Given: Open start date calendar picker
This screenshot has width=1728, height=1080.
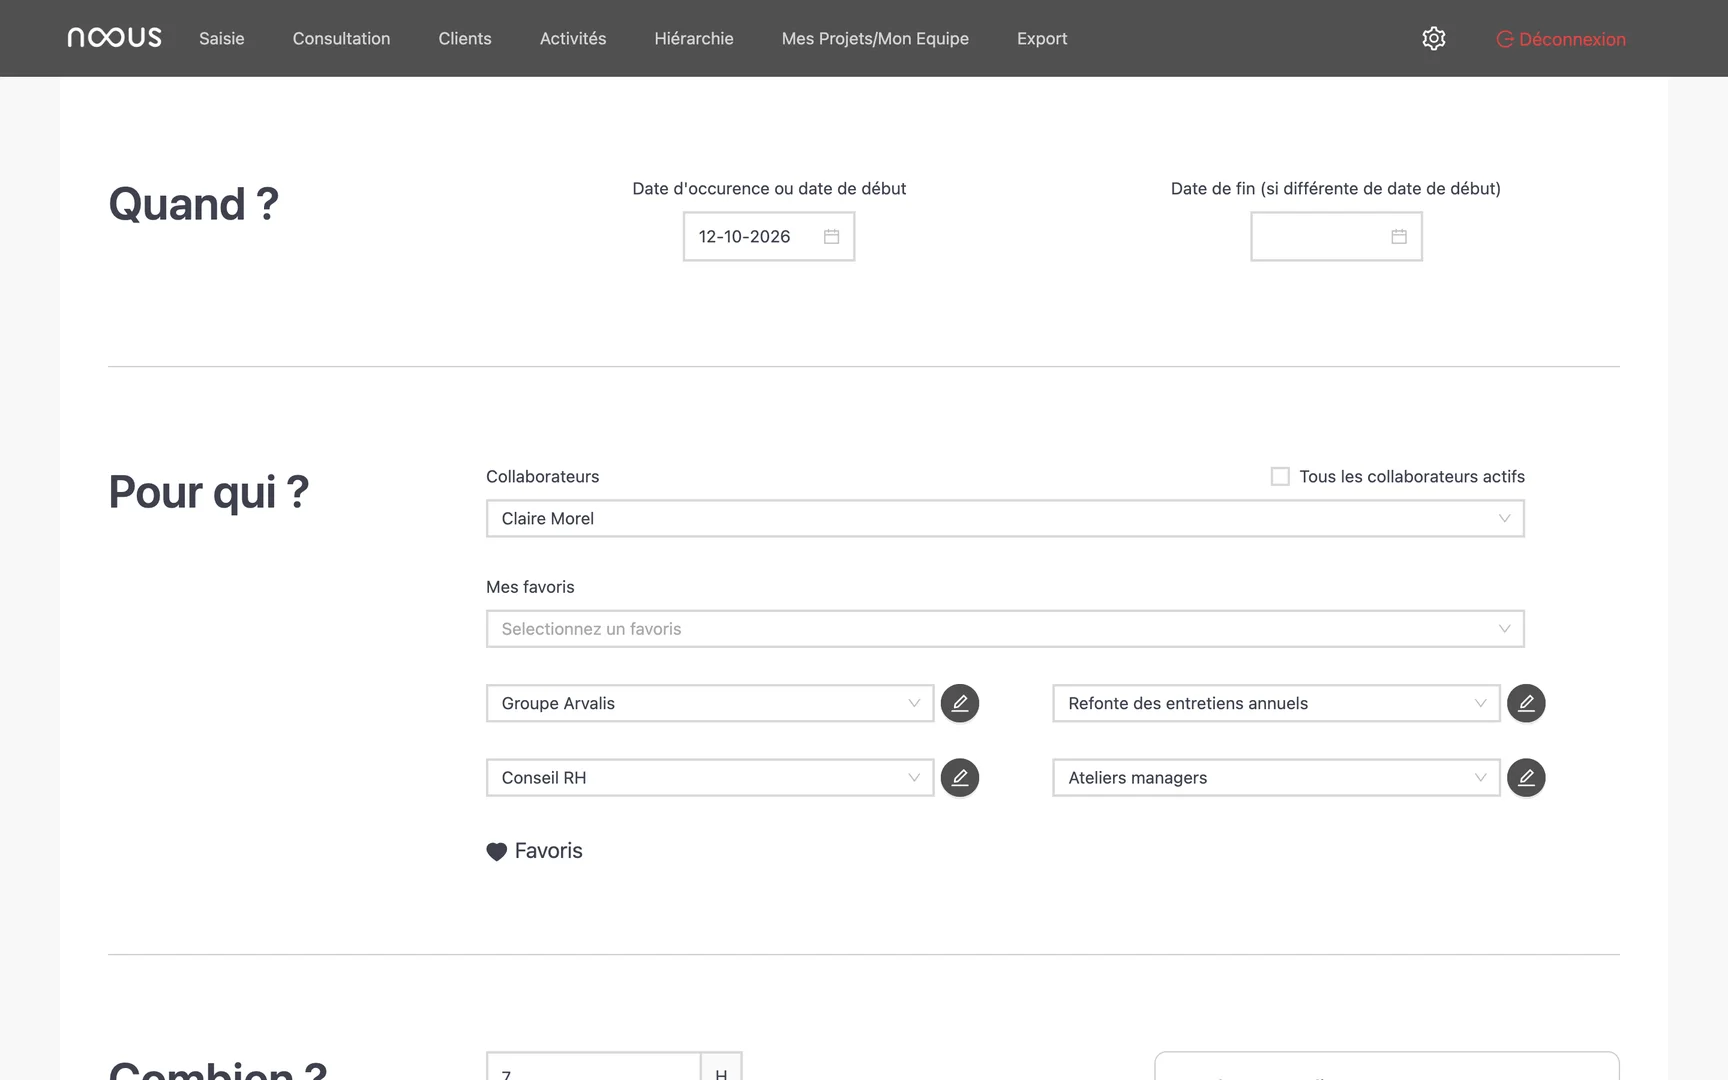Looking at the screenshot, I should click(831, 237).
